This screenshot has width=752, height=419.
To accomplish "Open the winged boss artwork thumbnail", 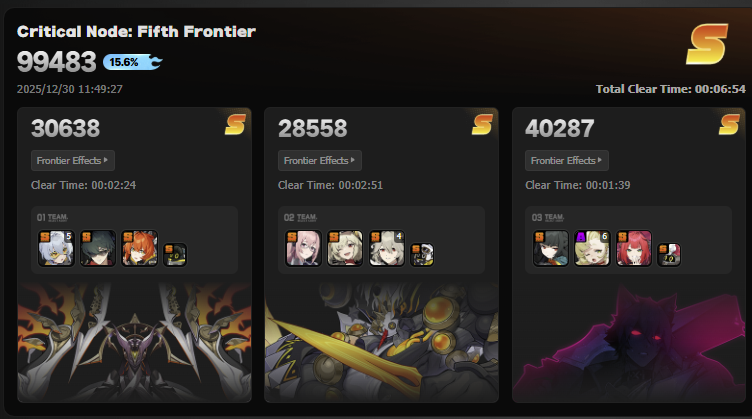I will pyautogui.click(x=134, y=342).
